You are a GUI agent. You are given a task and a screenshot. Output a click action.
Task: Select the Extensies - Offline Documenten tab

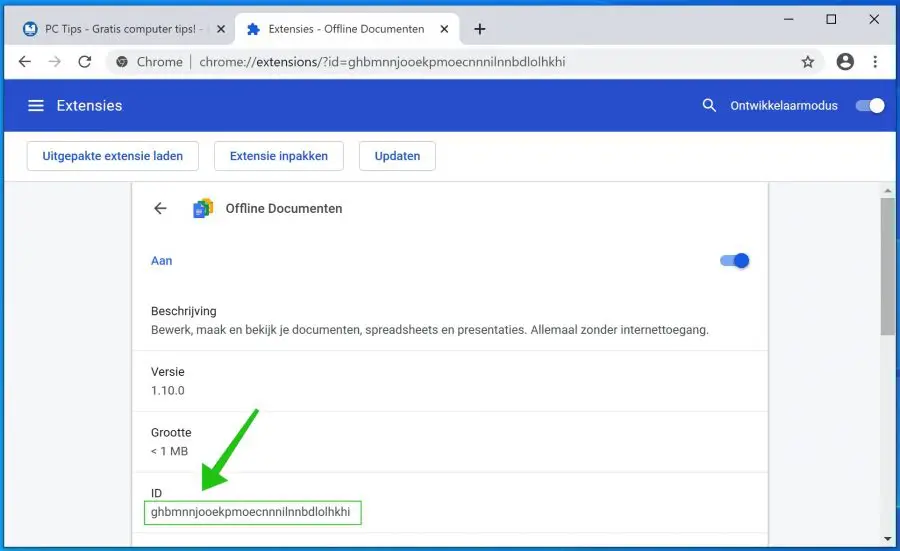[x=346, y=29]
